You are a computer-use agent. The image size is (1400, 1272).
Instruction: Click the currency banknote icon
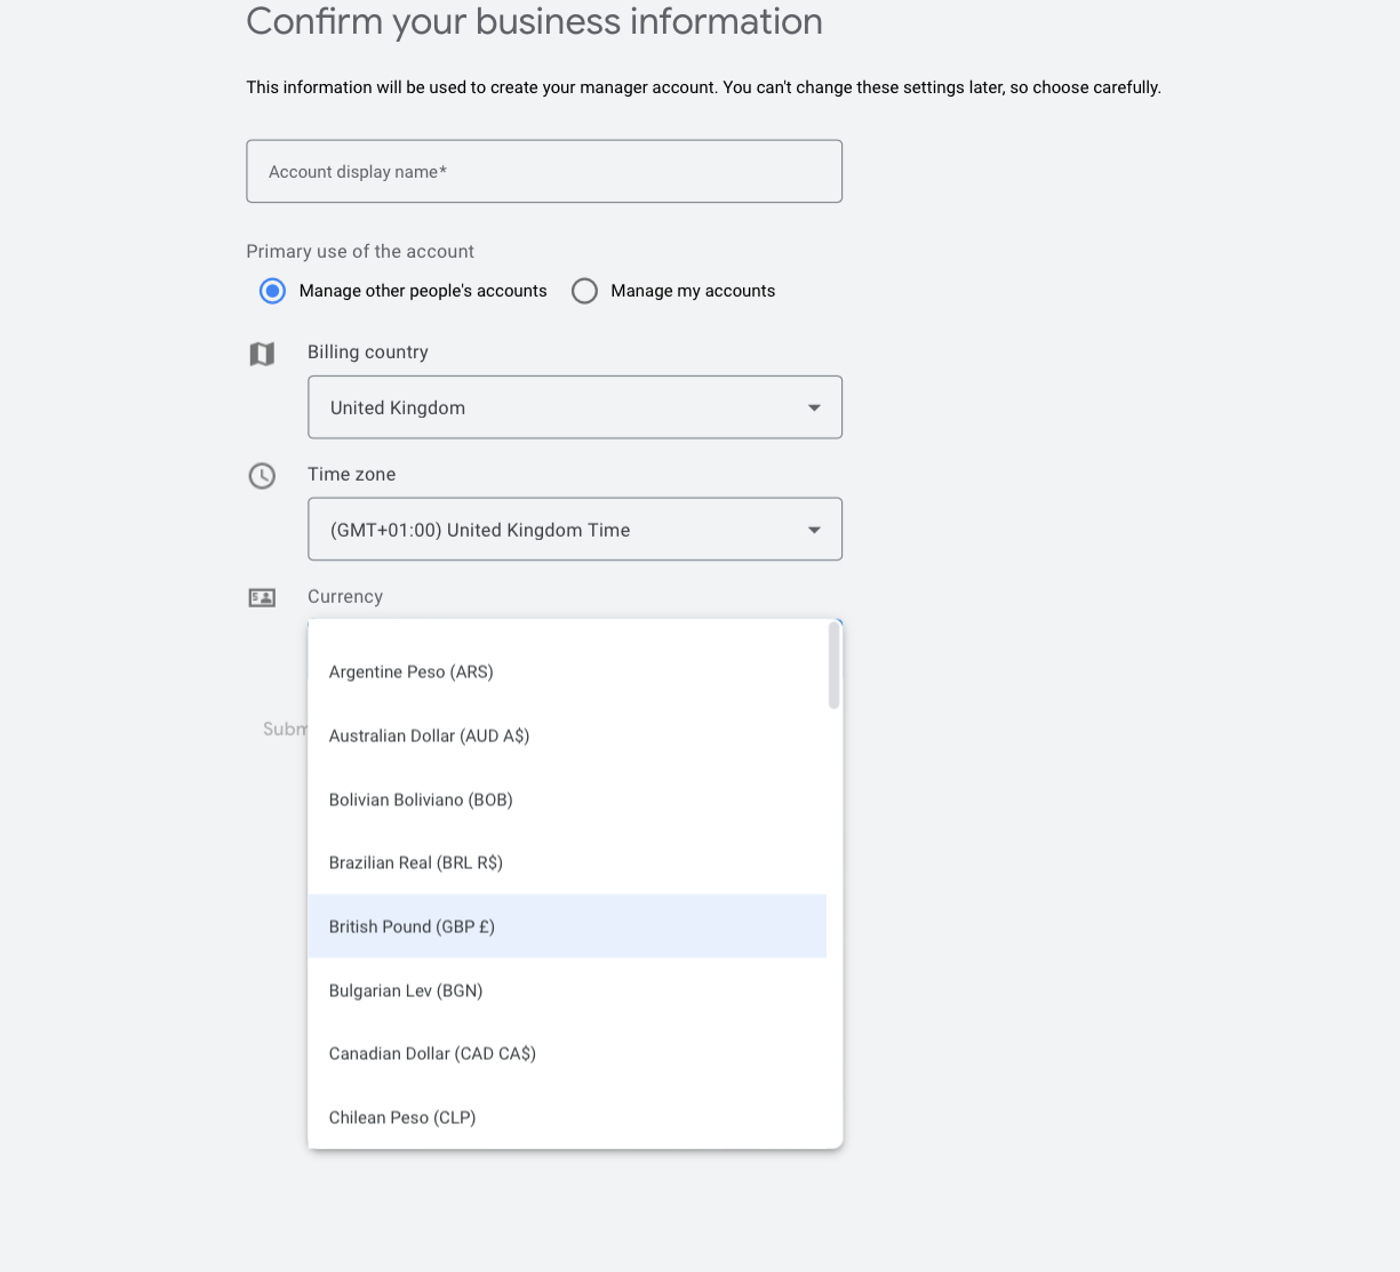tap(262, 598)
